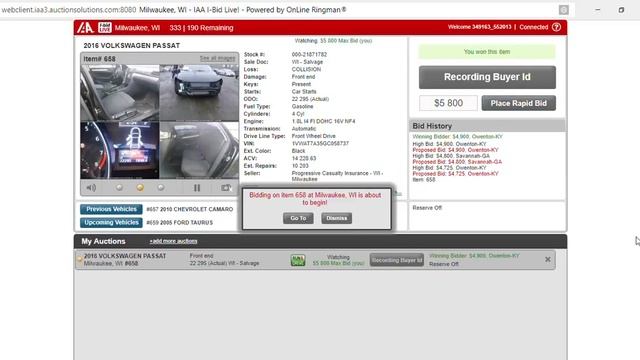Click the You won this item banner
The height and width of the screenshot is (360, 640).
(487, 52)
